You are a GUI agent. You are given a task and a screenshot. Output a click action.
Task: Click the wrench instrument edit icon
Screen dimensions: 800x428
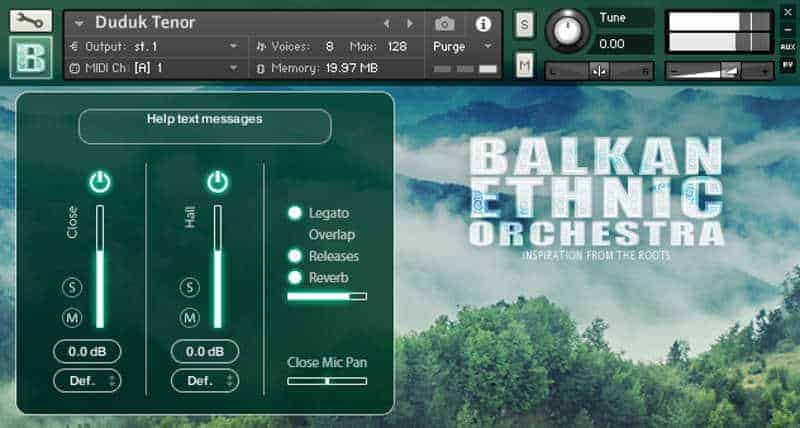[x=30, y=20]
